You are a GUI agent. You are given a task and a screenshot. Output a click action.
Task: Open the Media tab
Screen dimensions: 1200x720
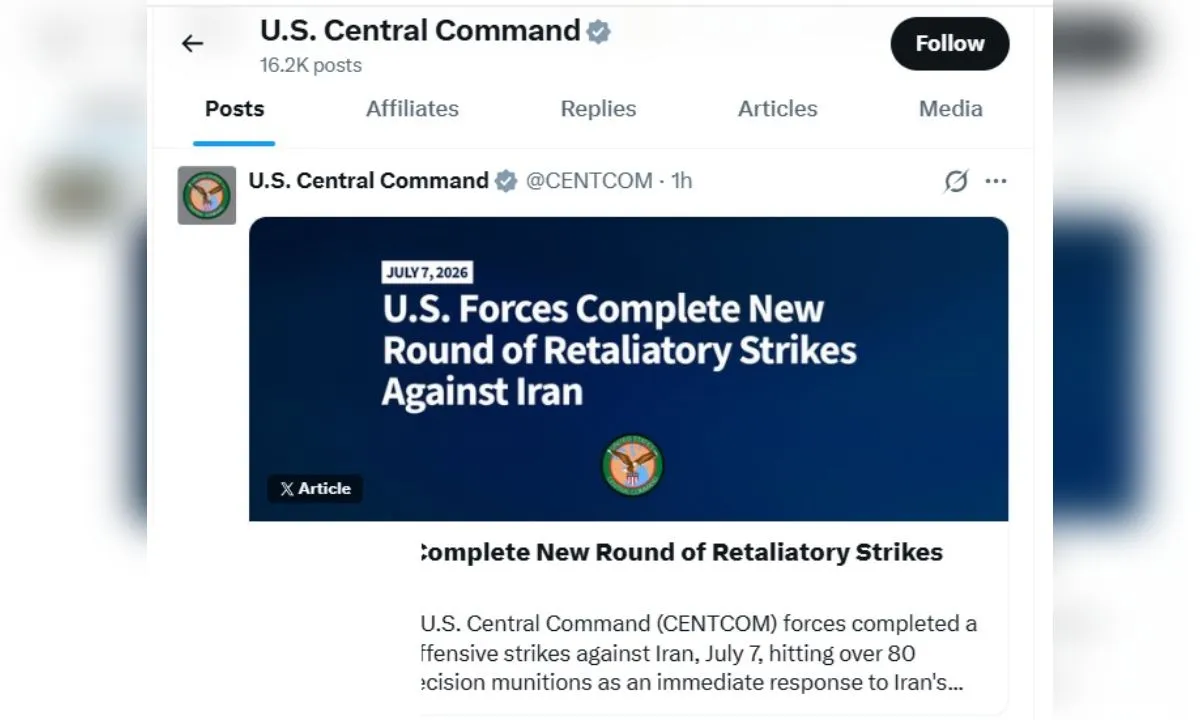coord(951,109)
